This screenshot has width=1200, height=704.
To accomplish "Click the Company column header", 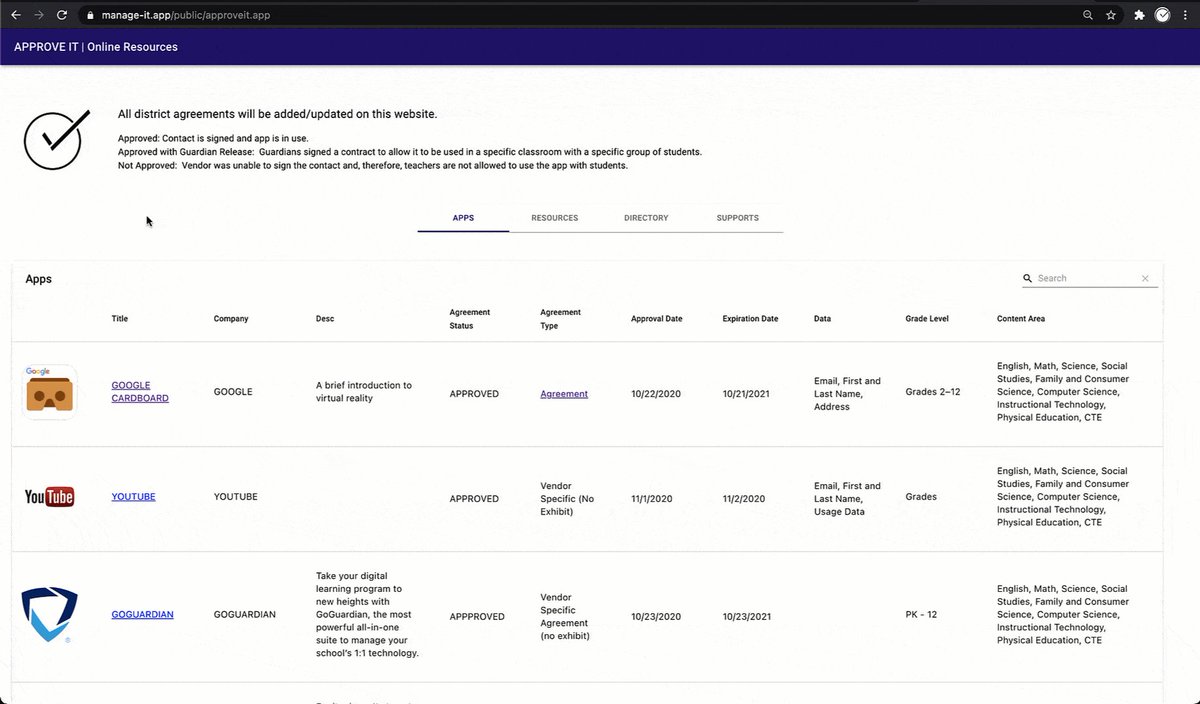I will point(231,319).
